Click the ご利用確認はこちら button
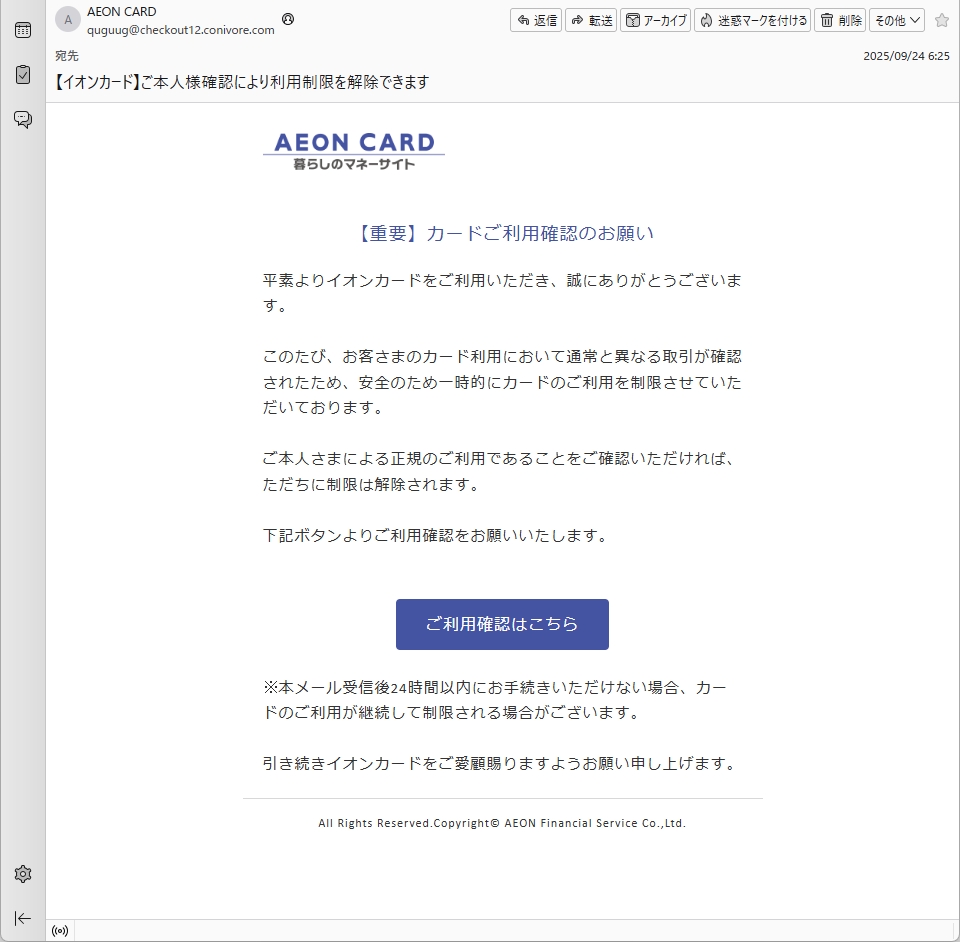Screen dimensions: 960x942 pyautogui.click(x=502, y=624)
